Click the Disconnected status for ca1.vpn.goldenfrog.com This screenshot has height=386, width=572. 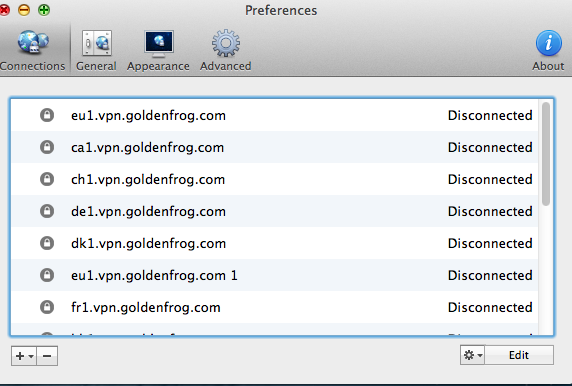(x=490, y=147)
